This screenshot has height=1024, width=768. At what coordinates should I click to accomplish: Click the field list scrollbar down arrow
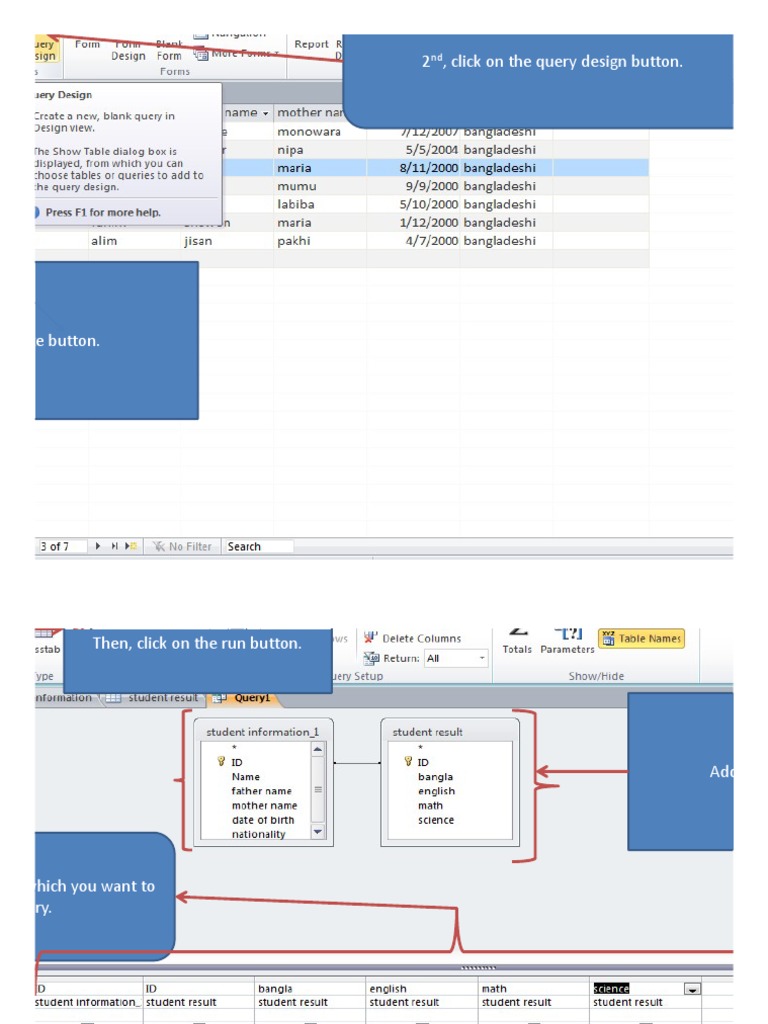(x=317, y=831)
